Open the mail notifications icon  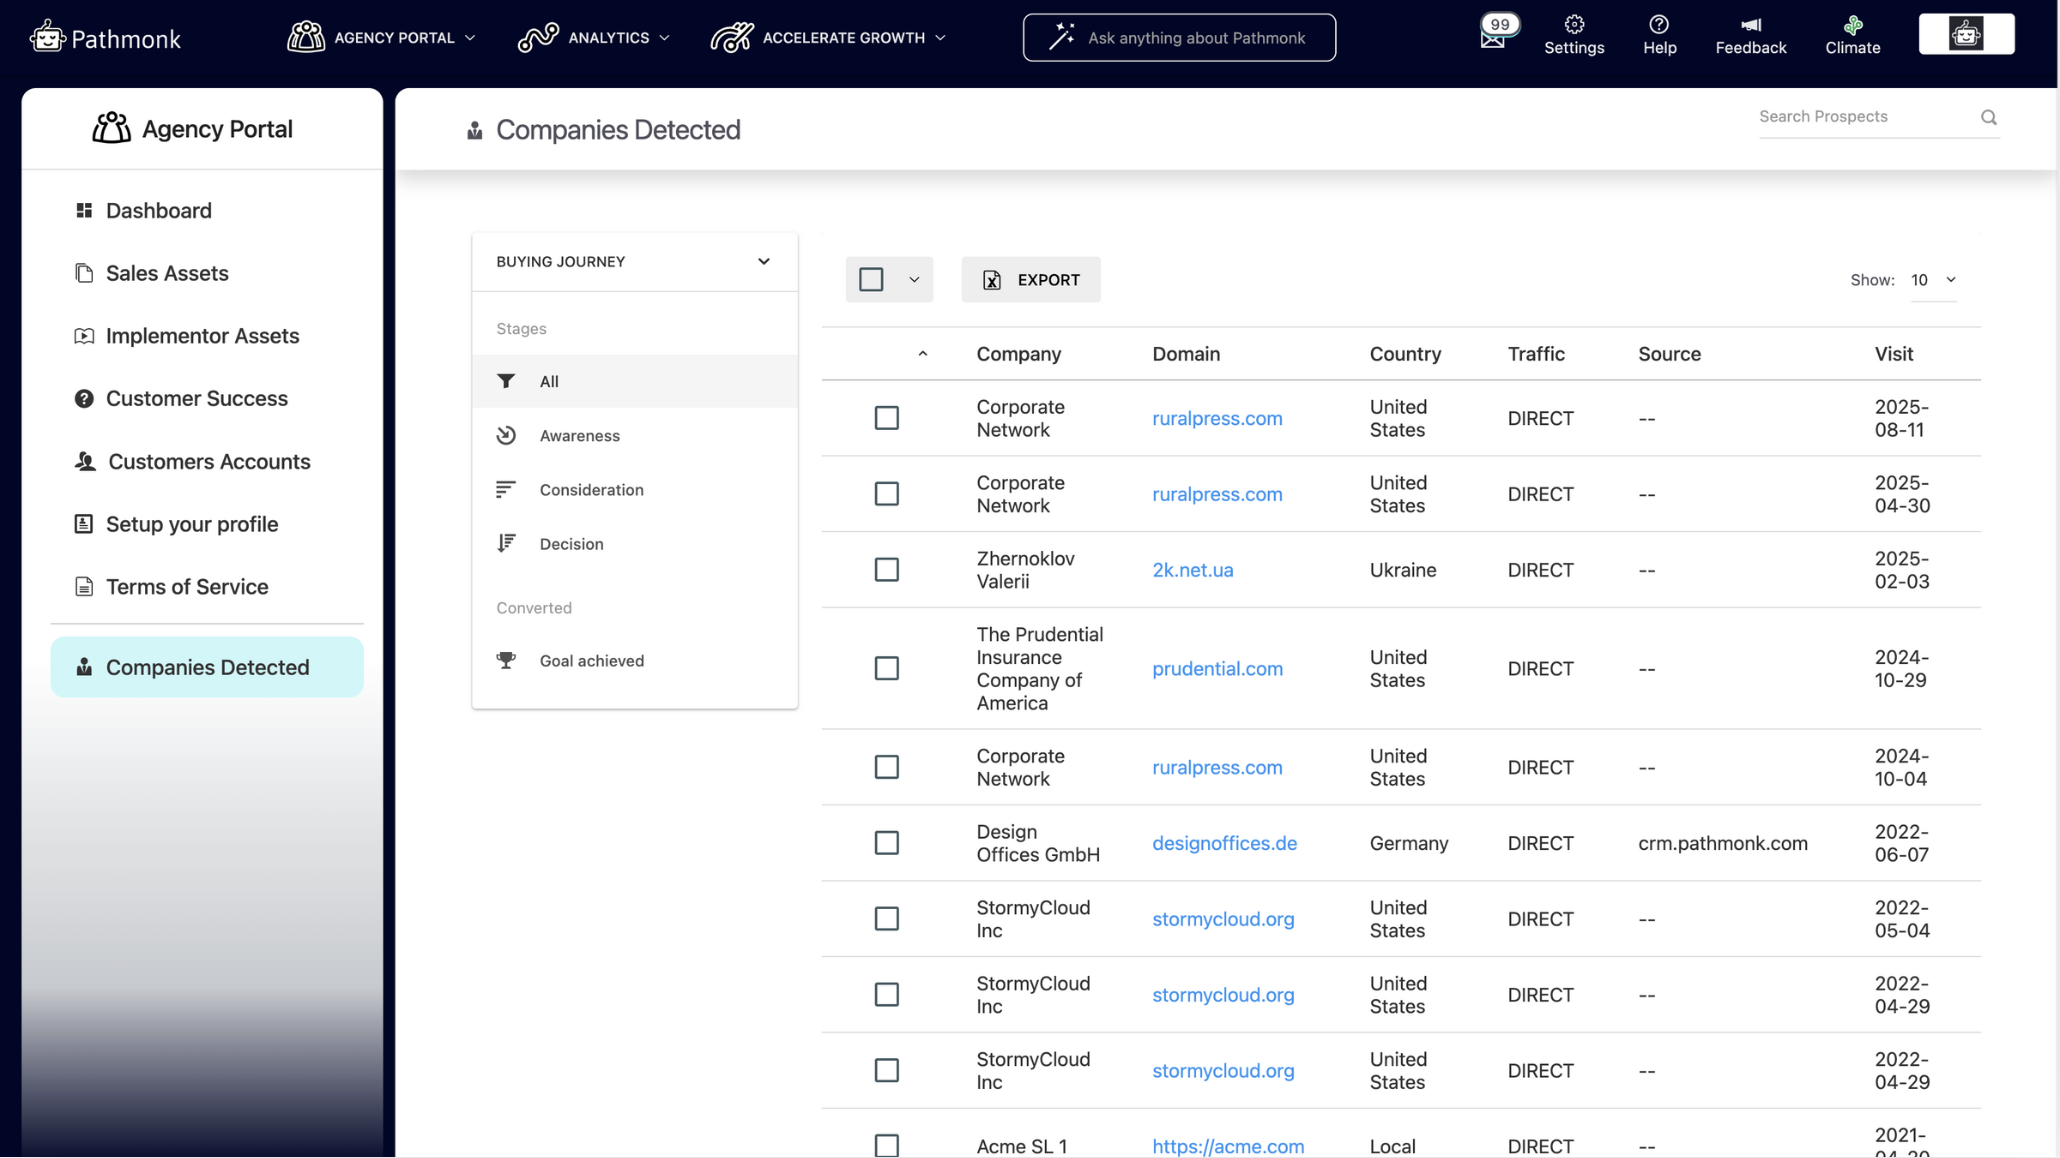click(x=1493, y=38)
